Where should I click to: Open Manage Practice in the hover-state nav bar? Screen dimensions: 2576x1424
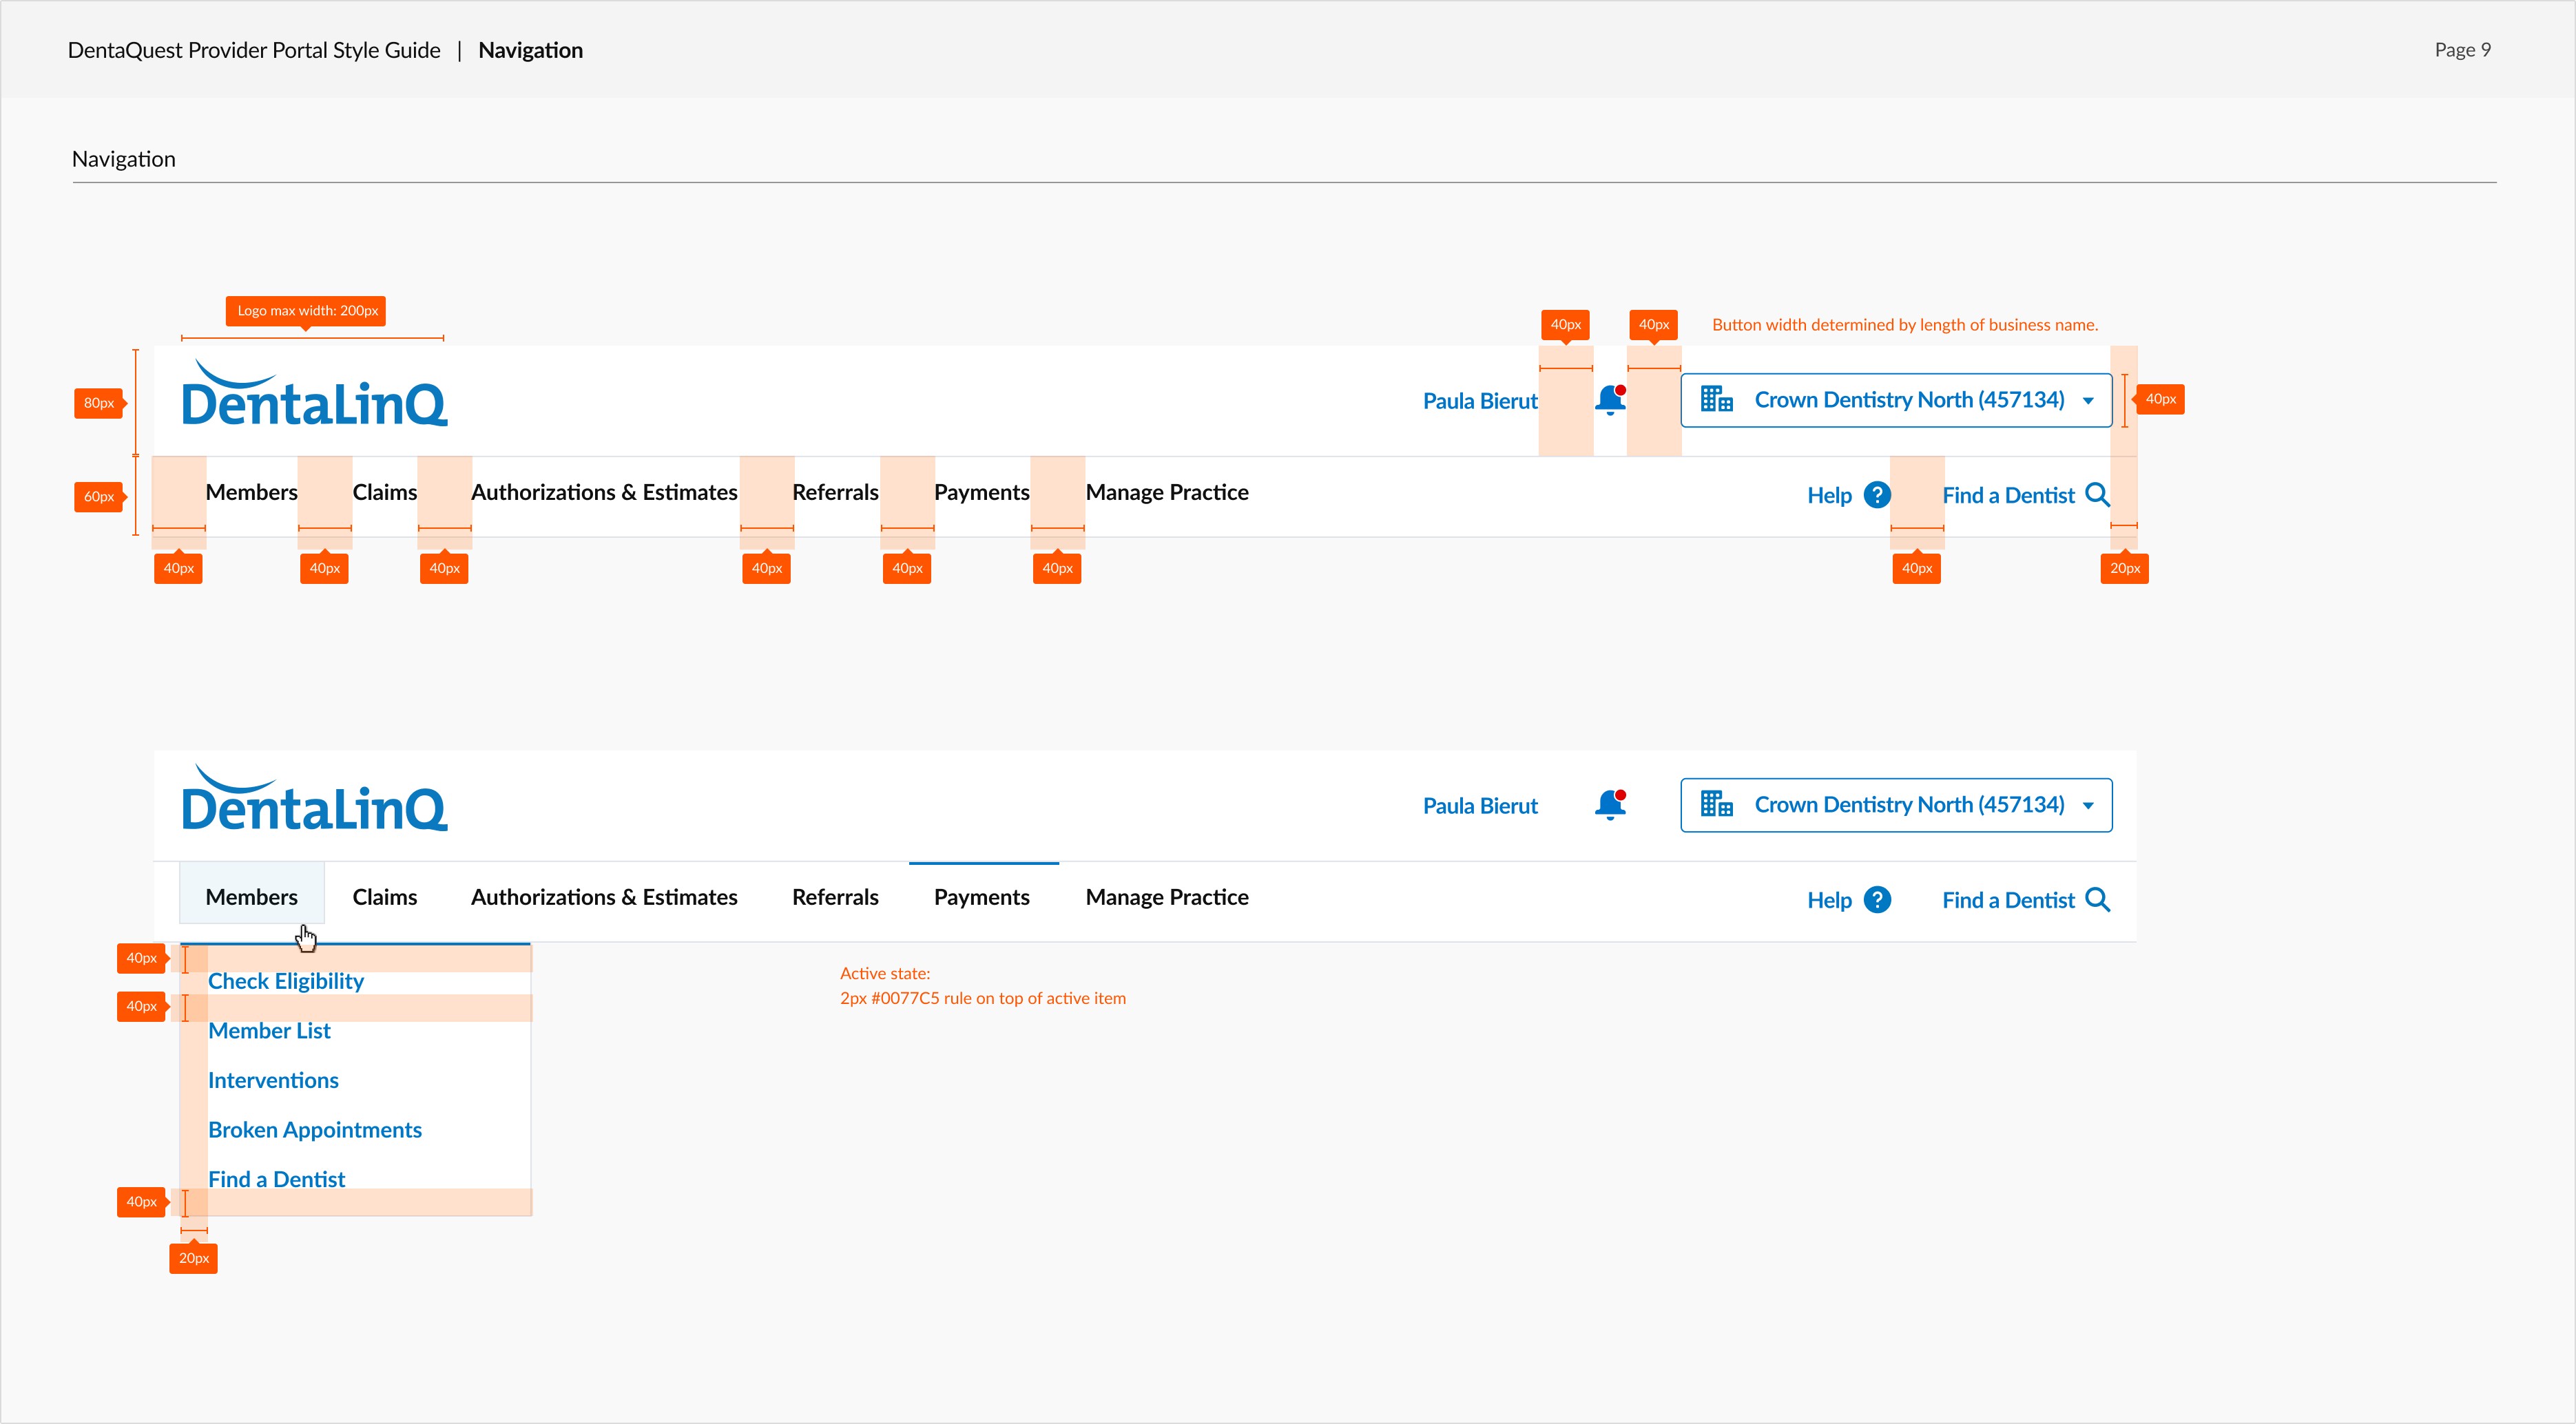click(1167, 897)
